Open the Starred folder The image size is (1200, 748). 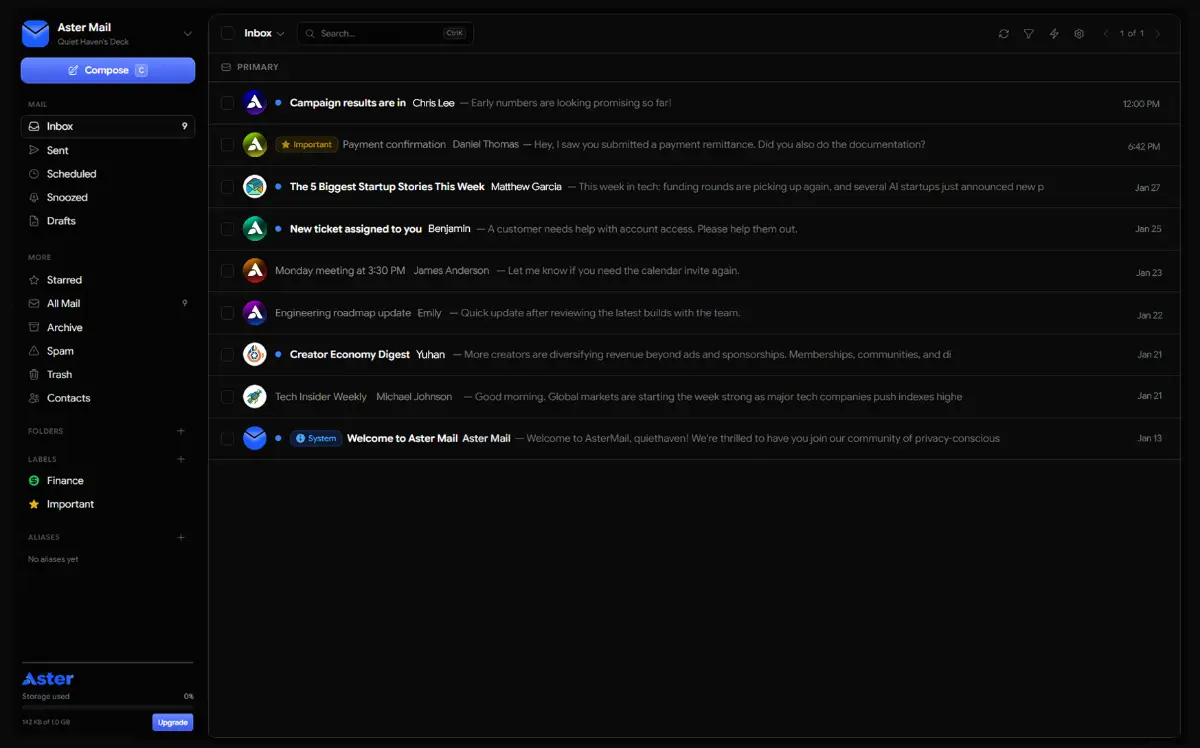pyautogui.click(x=108, y=280)
